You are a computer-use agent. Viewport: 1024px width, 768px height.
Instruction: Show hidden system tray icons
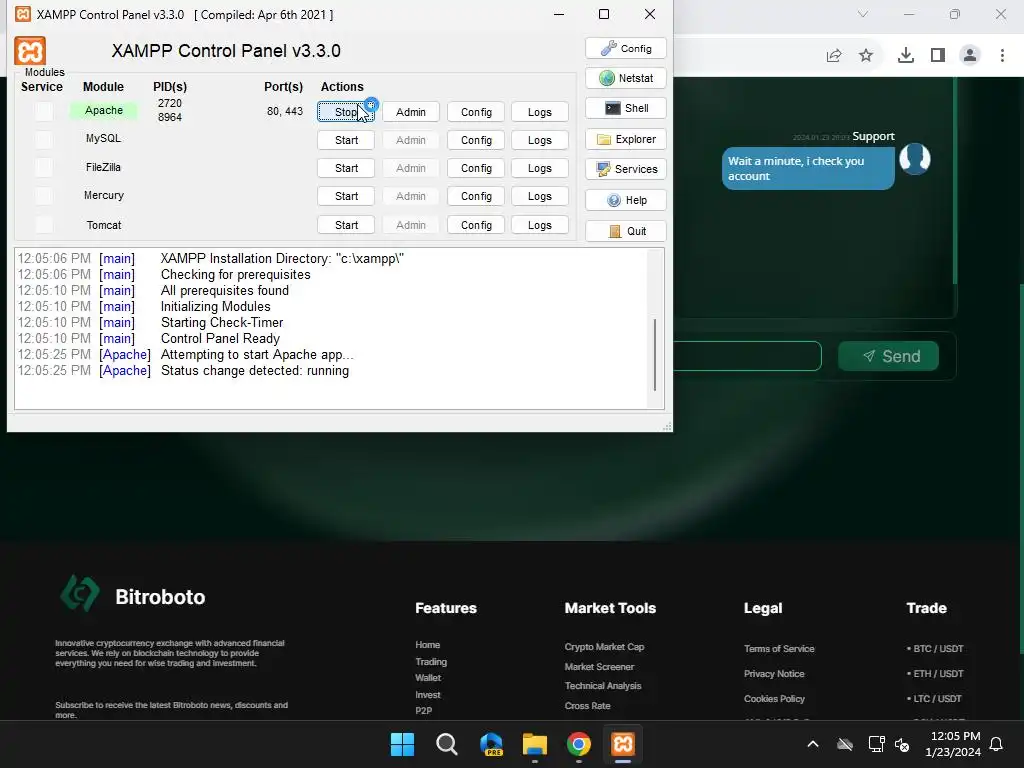[813, 744]
